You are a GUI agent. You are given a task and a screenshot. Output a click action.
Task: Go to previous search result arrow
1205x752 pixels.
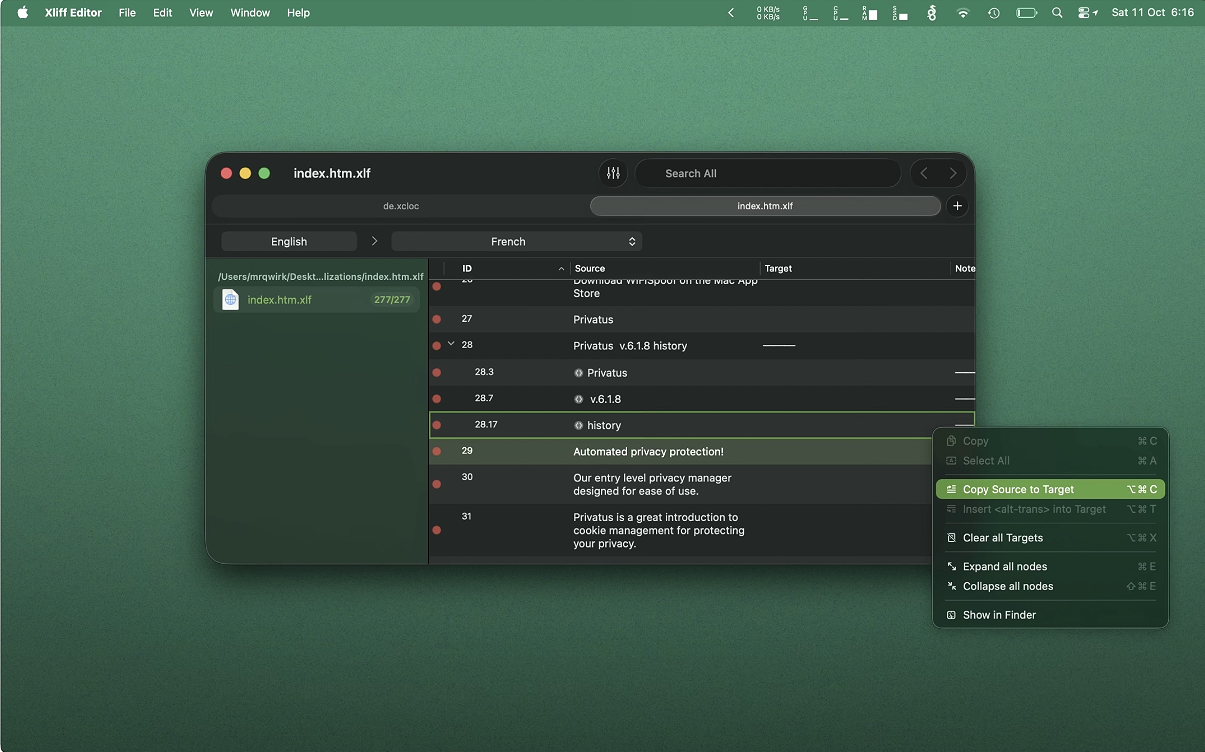(924, 173)
